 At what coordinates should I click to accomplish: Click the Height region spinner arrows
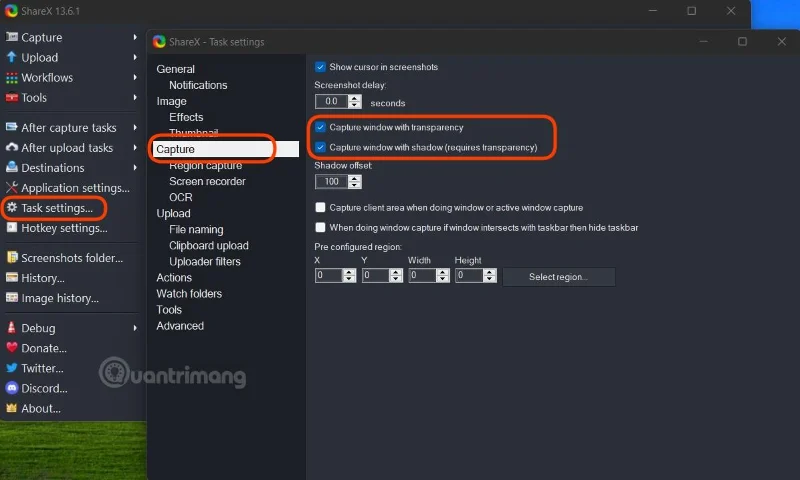tap(490, 275)
